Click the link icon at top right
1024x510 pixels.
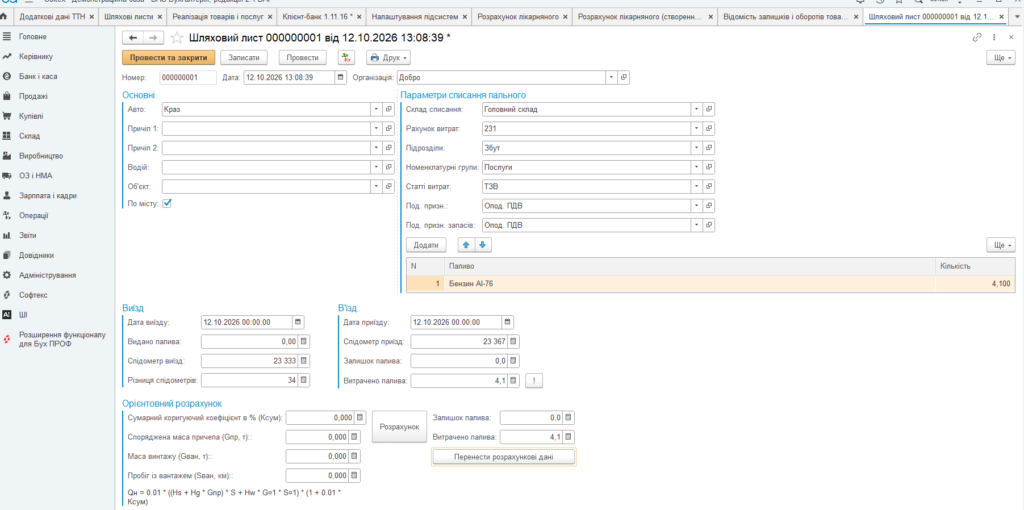tap(977, 38)
